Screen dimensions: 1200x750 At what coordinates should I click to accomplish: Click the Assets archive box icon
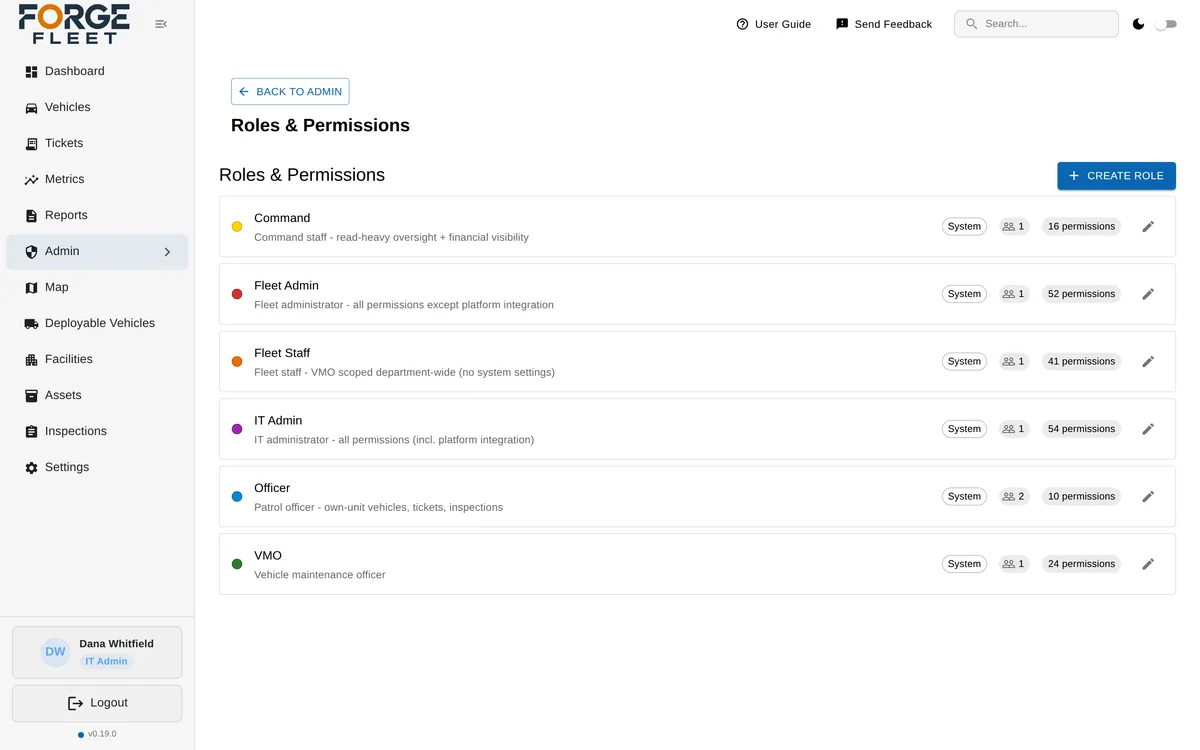(31, 396)
